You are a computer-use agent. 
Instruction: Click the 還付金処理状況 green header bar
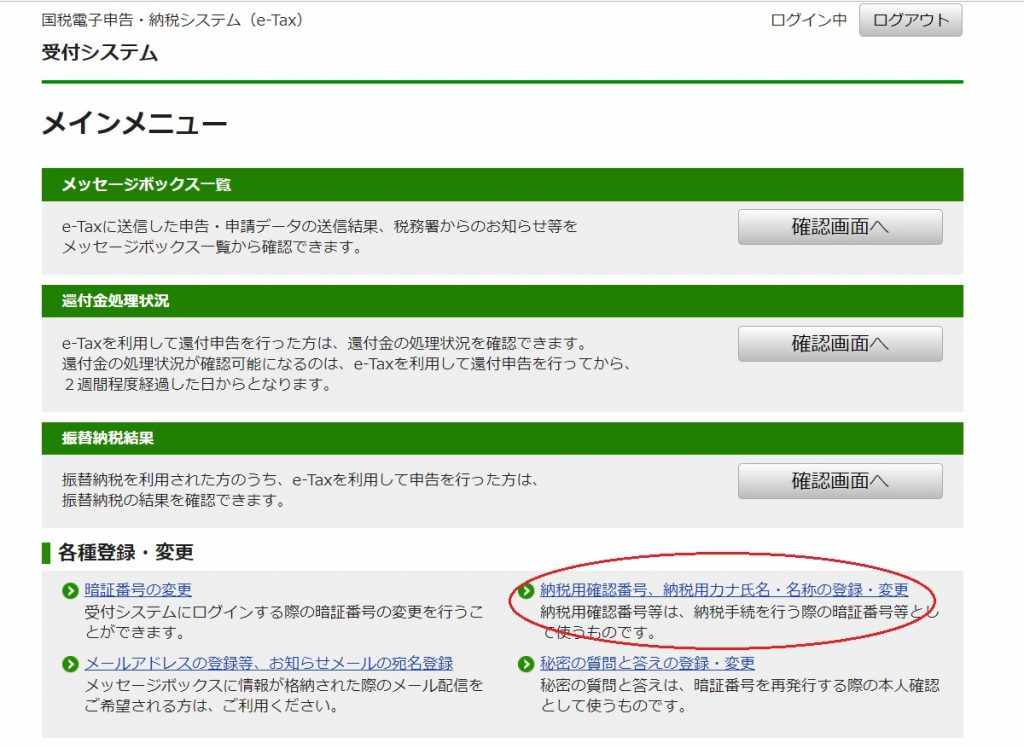coord(502,301)
